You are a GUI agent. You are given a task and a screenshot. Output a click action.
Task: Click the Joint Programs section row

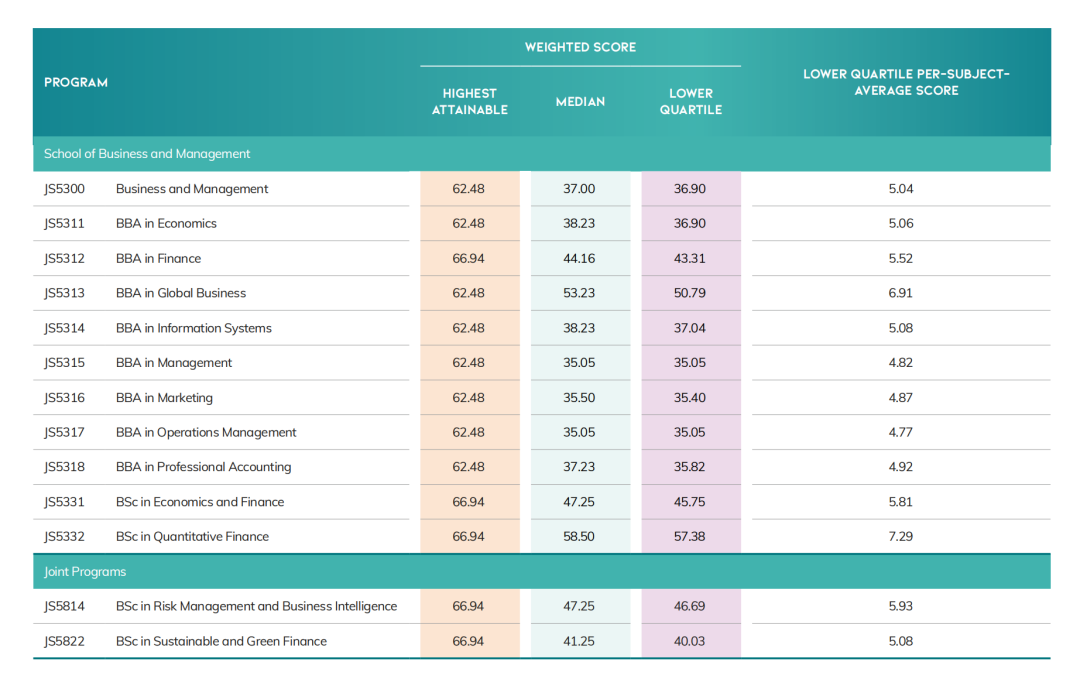pos(541,571)
